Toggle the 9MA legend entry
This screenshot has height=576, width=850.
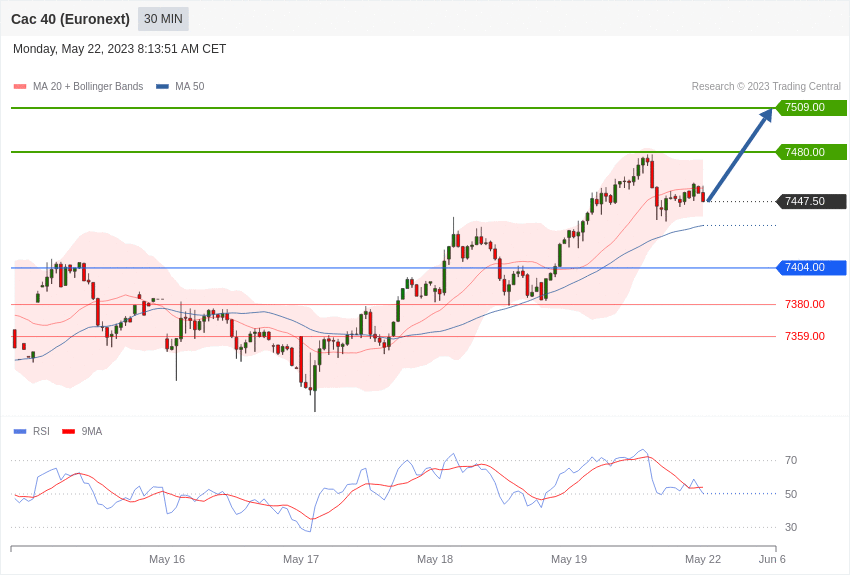[82, 431]
